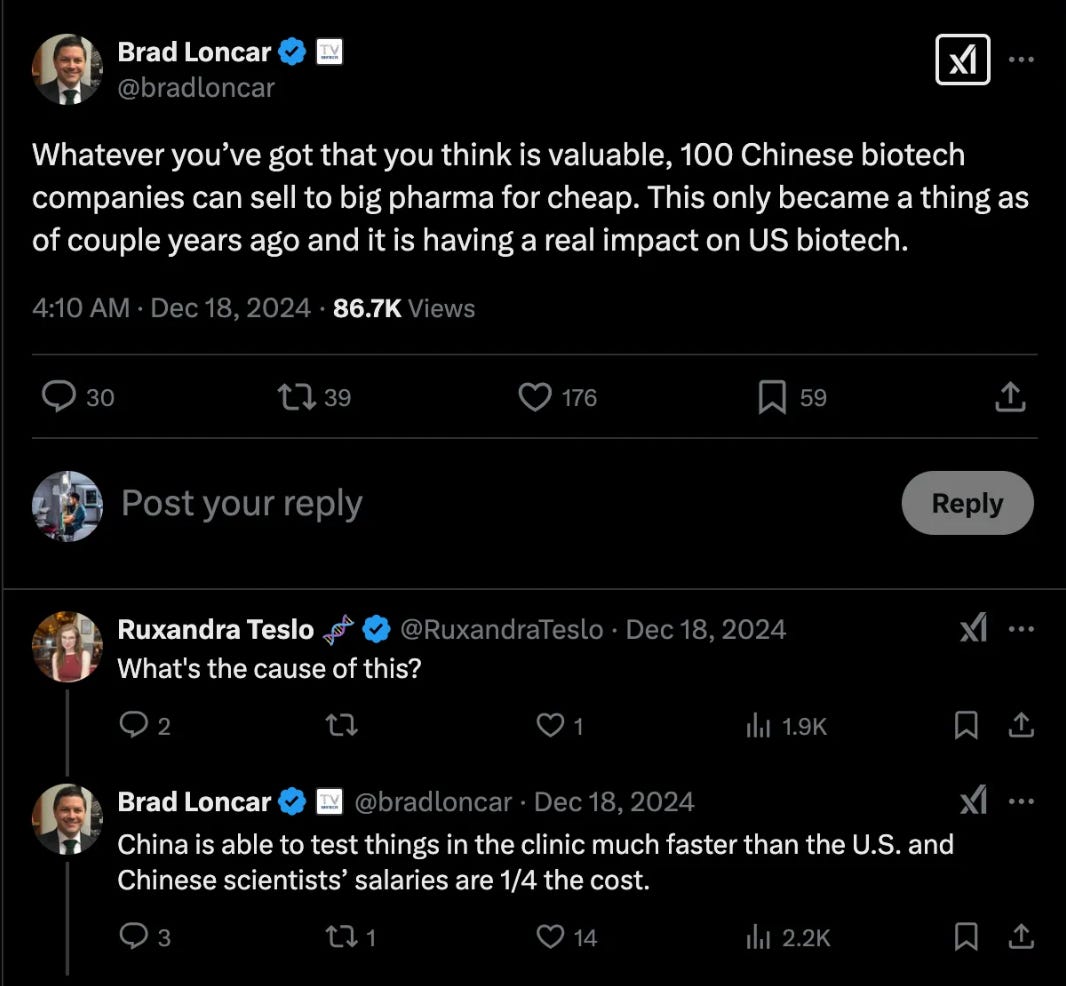Open more options menu on main post
Viewport: 1066px width, 986px height.
pyautogui.click(x=1020, y=59)
